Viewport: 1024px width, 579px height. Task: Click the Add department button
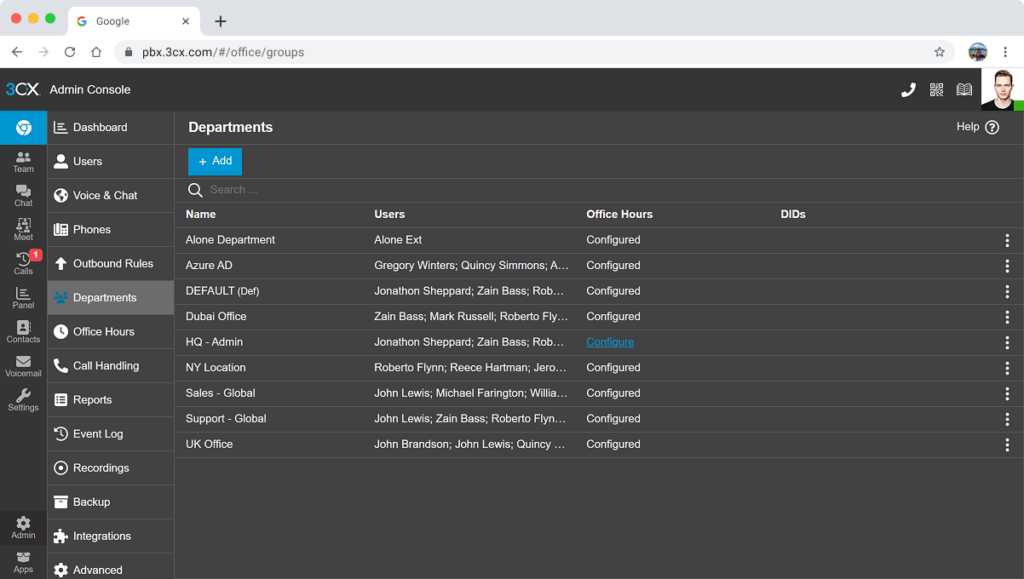pos(215,161)
